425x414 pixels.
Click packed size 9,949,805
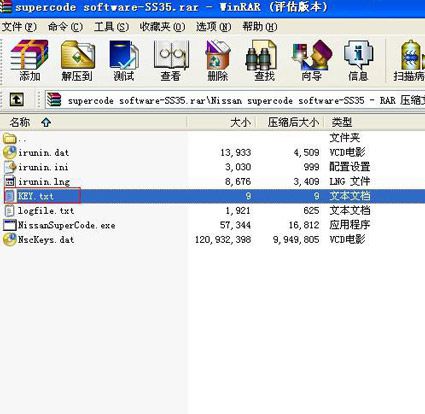296,240
